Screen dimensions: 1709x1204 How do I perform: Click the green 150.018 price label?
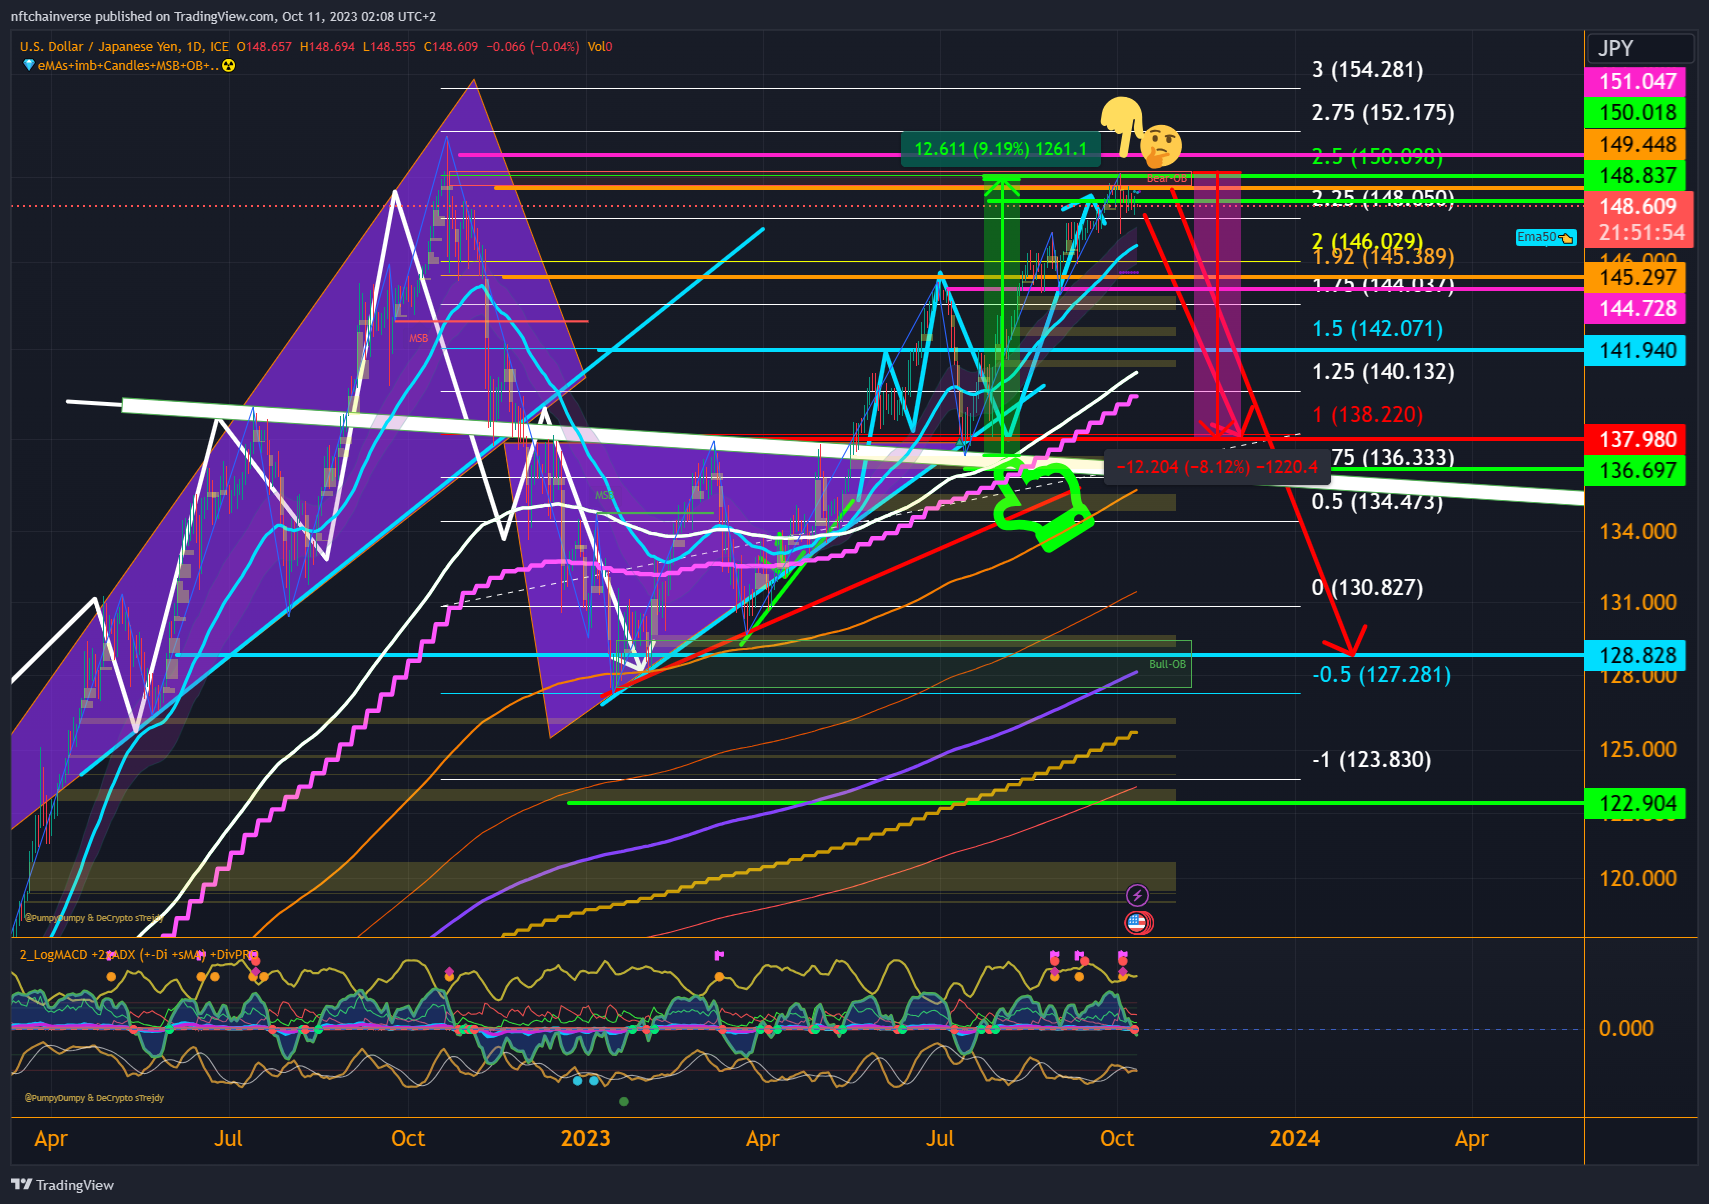1636,112
